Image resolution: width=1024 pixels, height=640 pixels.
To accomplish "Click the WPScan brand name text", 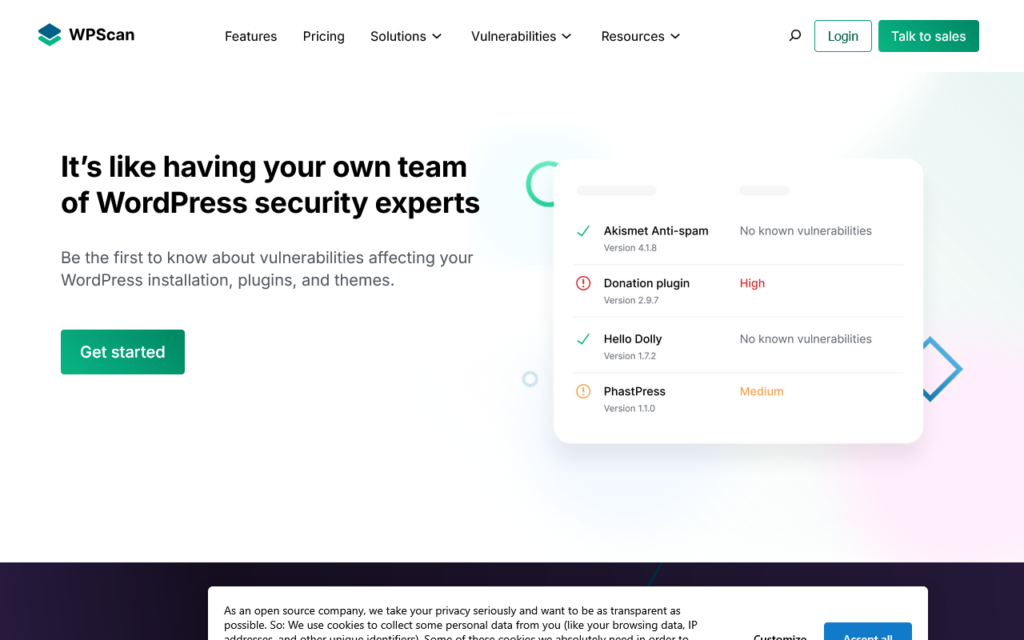I will coord(102,35).
